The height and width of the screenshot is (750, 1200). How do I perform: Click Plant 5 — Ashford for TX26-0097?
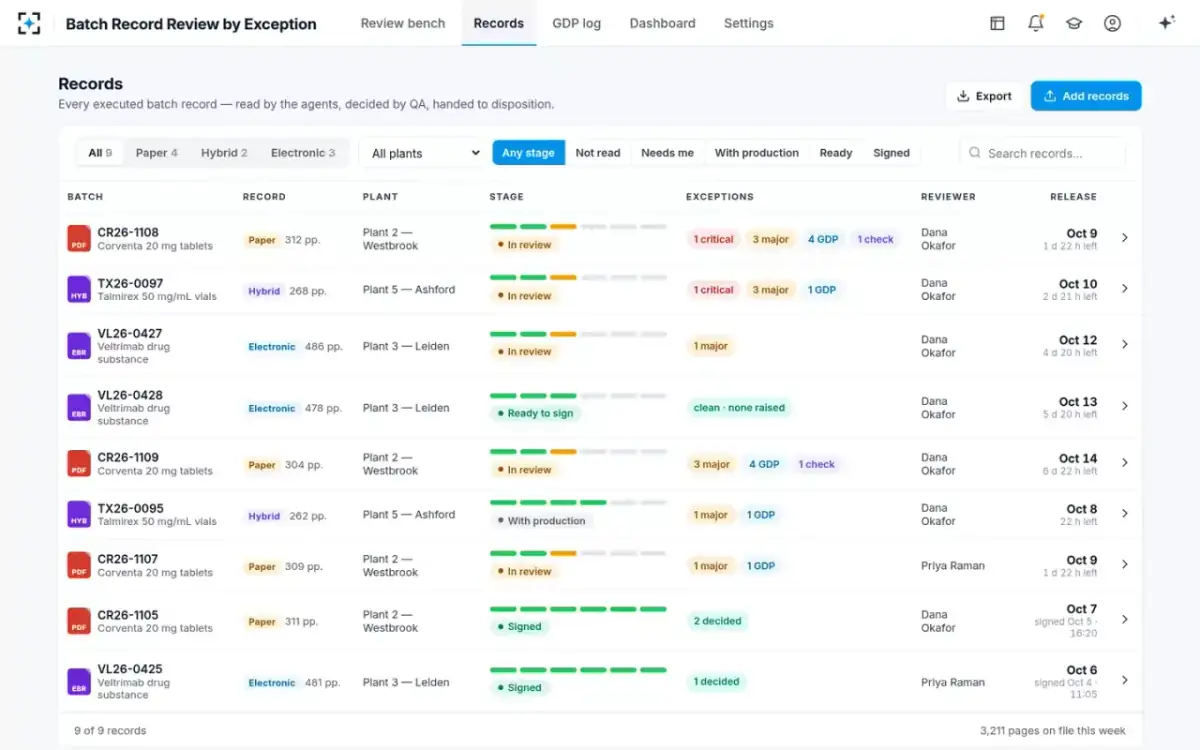409,289
